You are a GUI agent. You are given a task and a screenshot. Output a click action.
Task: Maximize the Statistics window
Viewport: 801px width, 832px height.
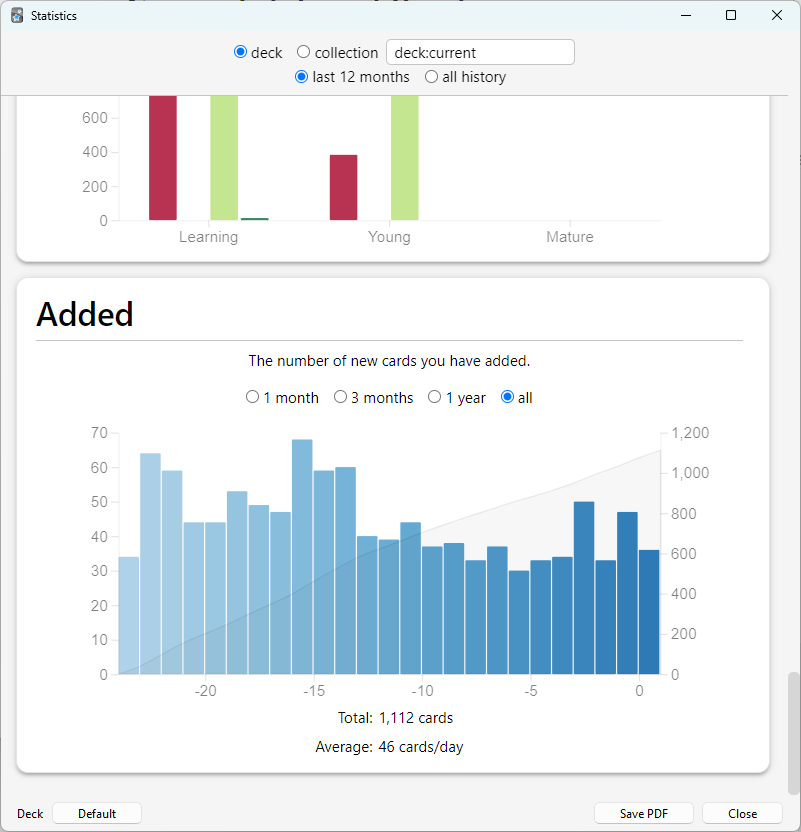[731, 15]
